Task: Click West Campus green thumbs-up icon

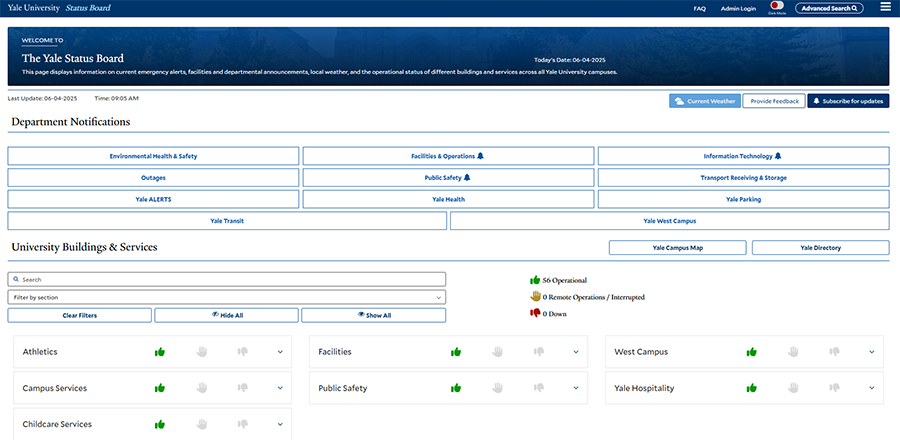Action: tap(751, 352)
